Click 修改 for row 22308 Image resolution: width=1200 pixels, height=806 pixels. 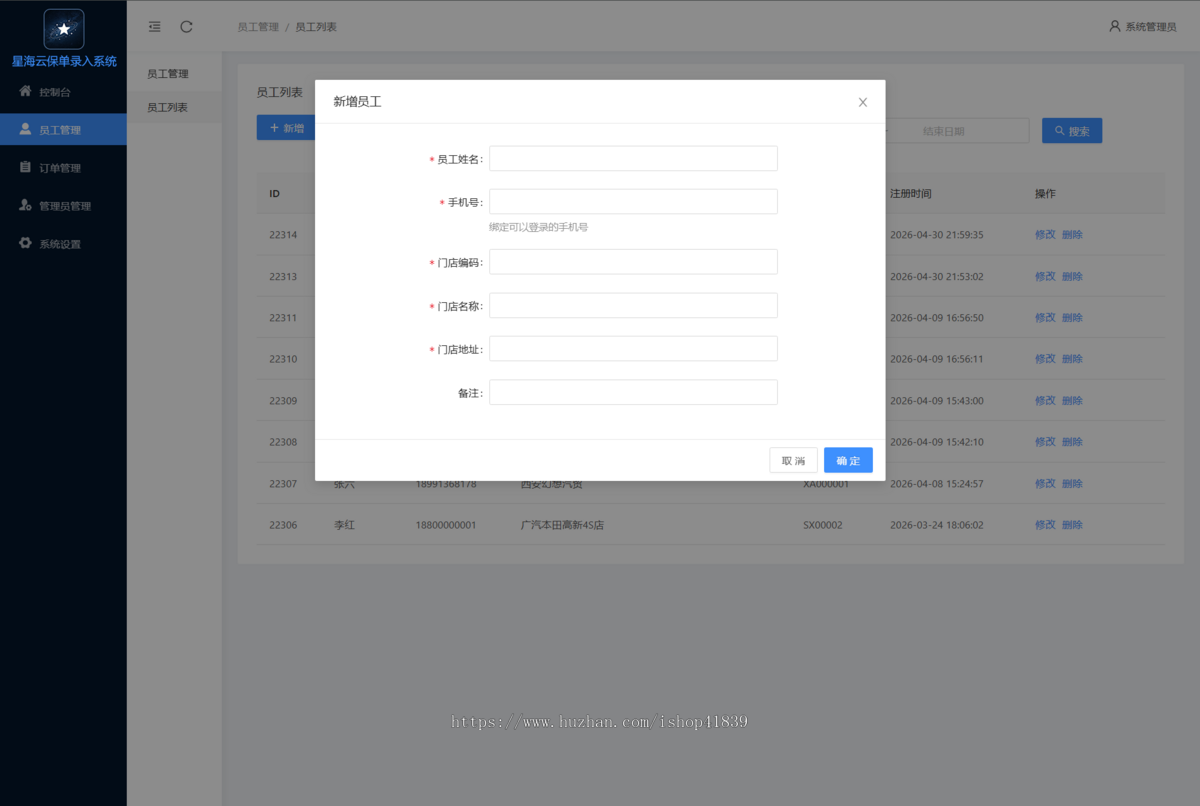pyautogui.click(x=1045, y=442)
